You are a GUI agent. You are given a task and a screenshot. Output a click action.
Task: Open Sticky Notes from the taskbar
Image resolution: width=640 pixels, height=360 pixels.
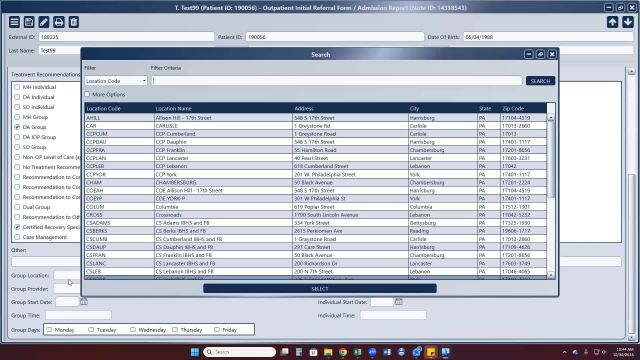coord(431,352)
